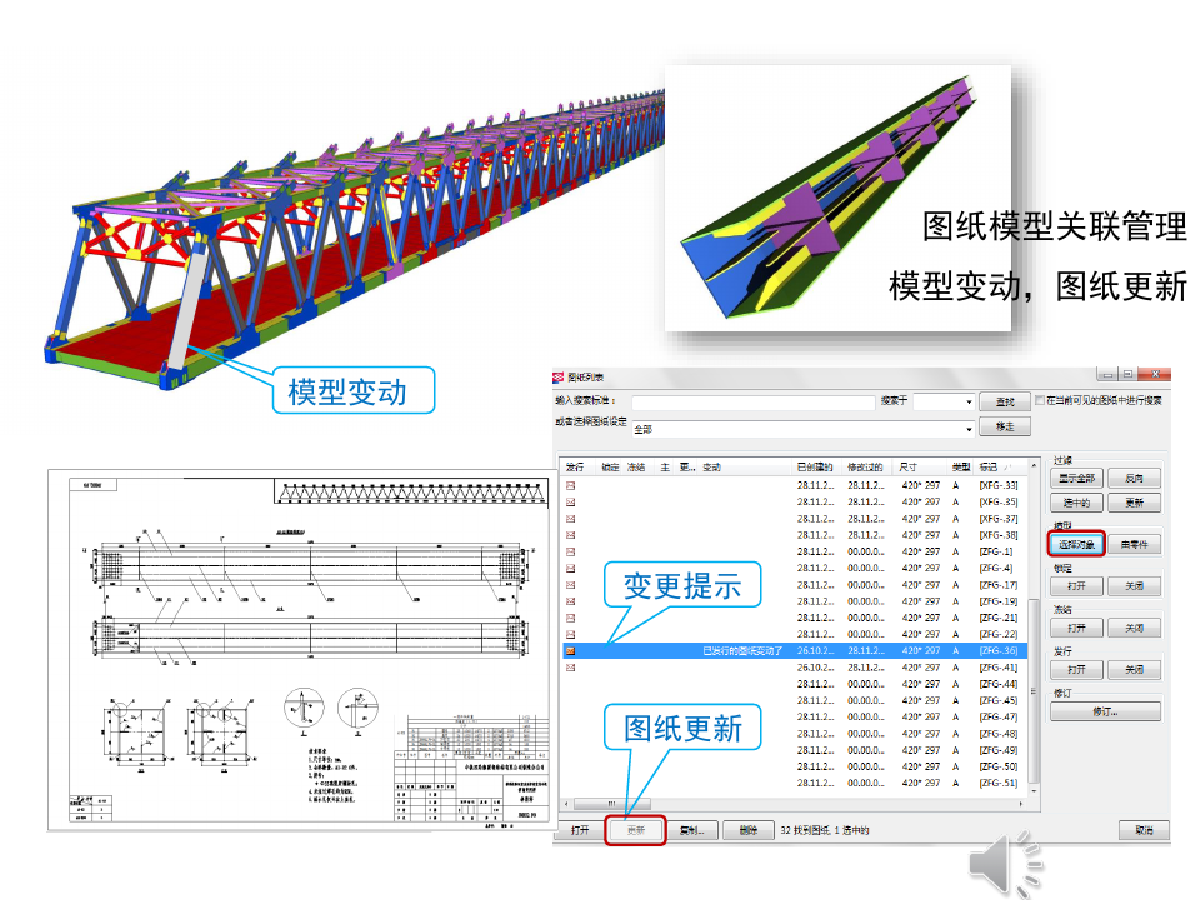The height and width of the screenshot is (900, 1200).
Task: Click the drawing list horizontal scrollbar
Action: (x=793, y=802)
